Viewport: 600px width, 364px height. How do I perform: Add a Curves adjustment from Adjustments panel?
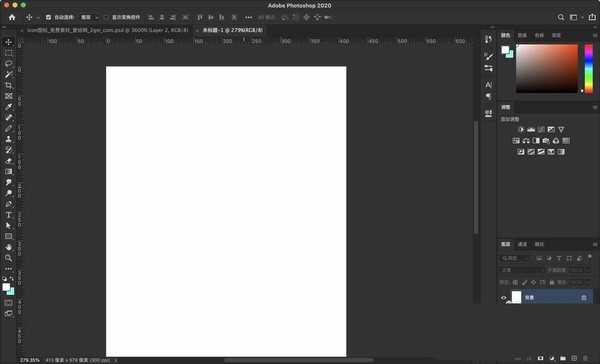pos(541,130)
